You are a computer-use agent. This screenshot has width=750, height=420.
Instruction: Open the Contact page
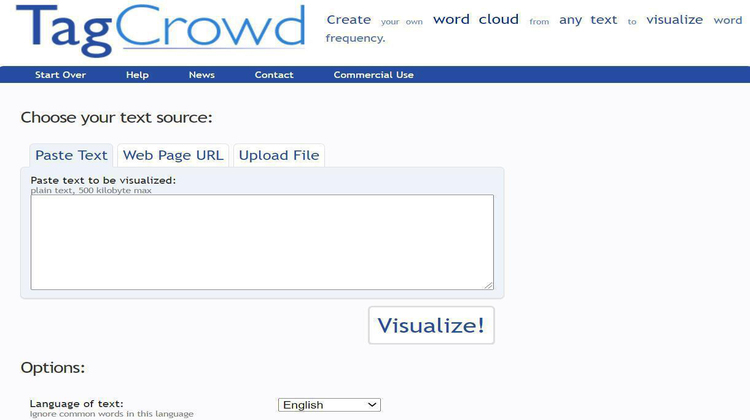pos(274,75)
